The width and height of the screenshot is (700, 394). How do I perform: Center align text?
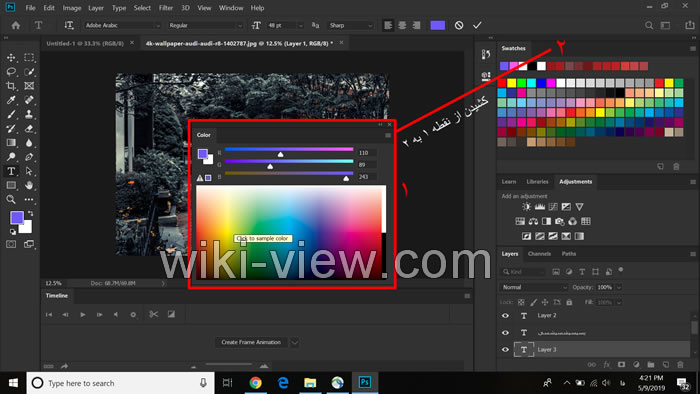point(402,25)
